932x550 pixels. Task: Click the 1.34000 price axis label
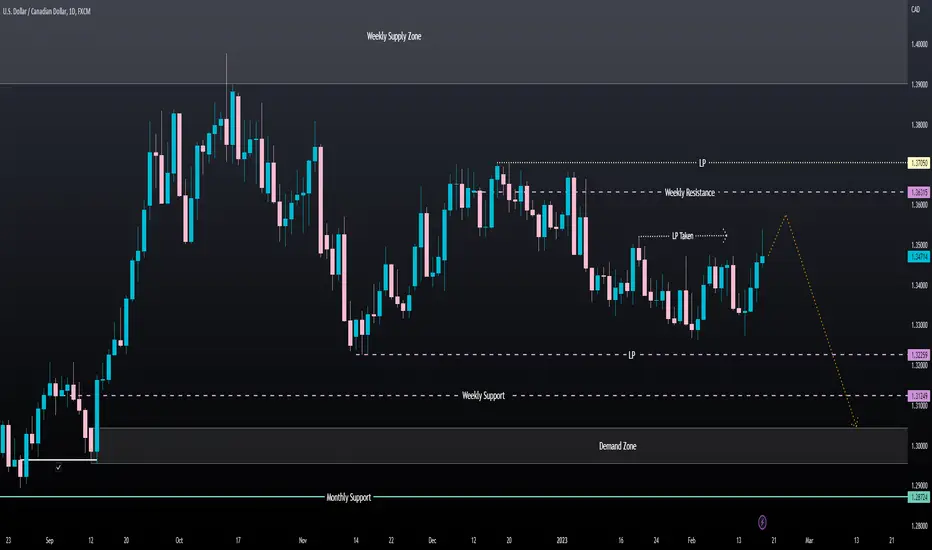tap(920, 285)
